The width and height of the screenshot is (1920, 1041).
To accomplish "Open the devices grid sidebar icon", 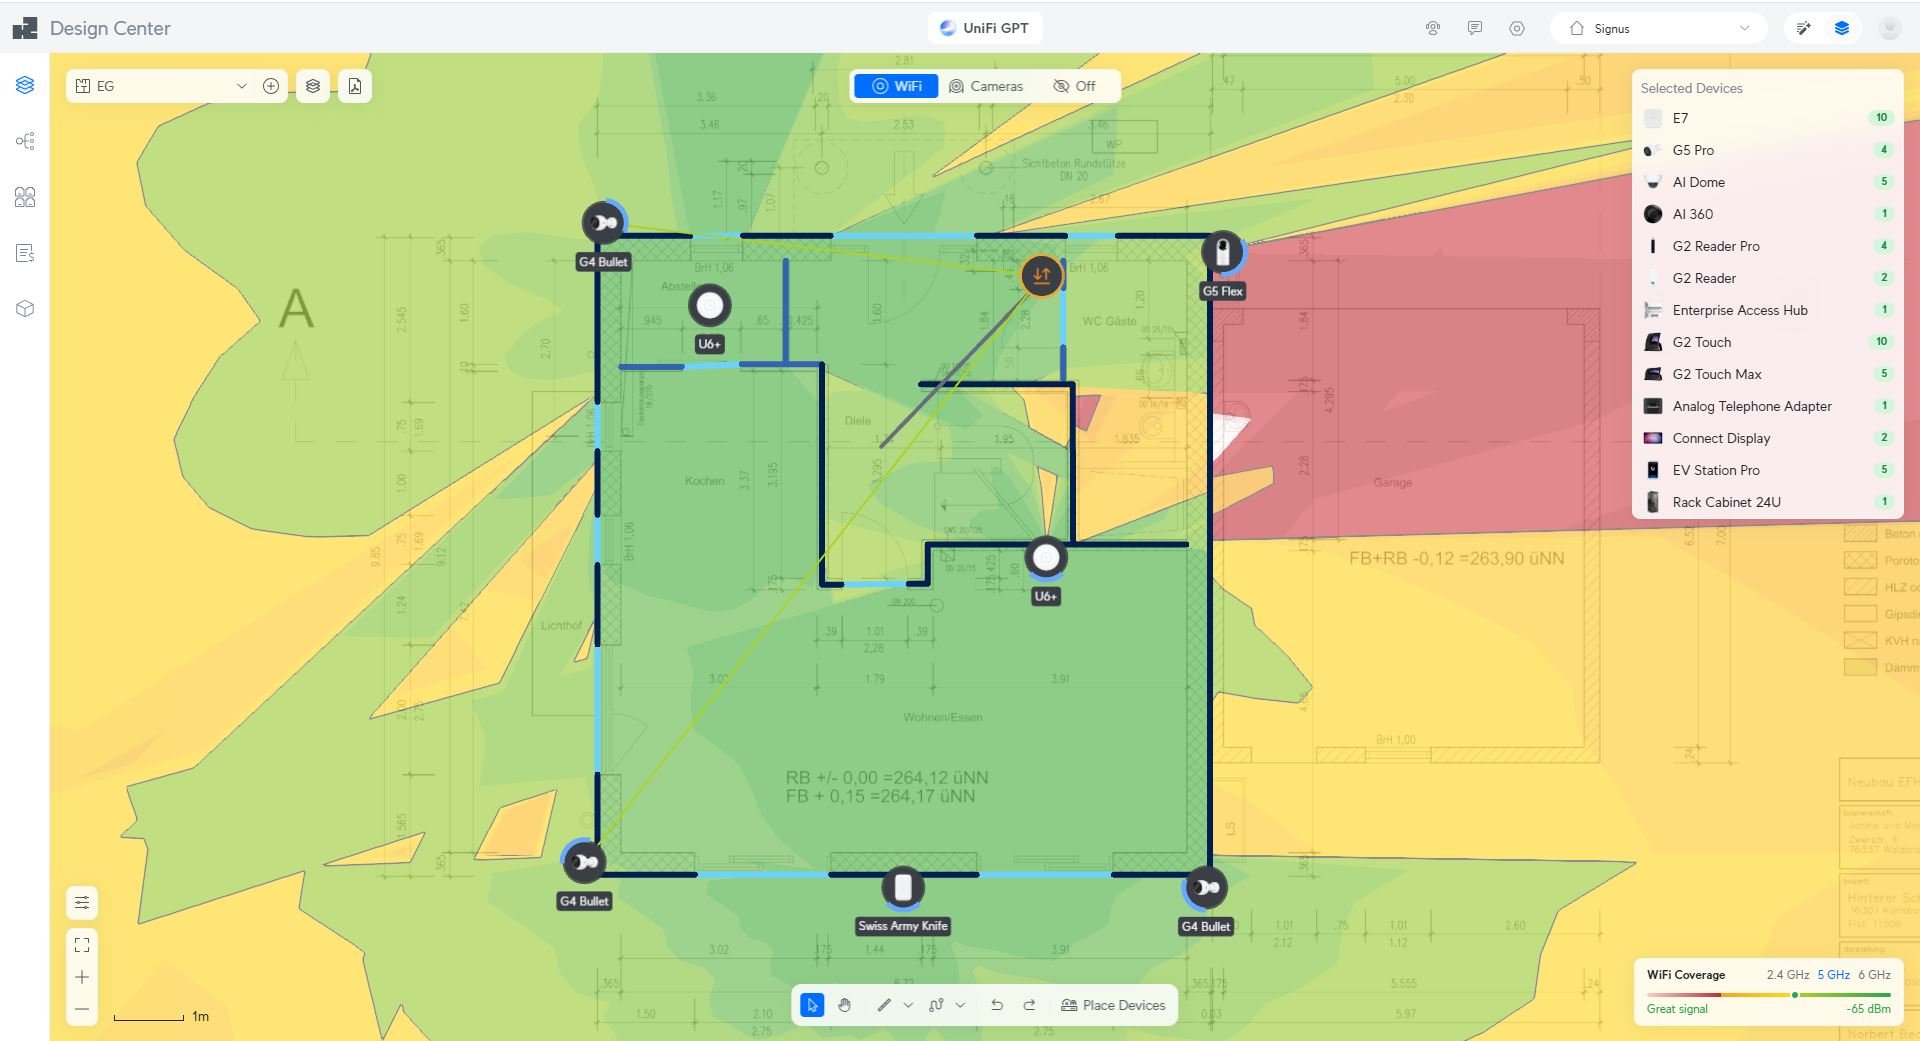I will click(x=25, y=197).
